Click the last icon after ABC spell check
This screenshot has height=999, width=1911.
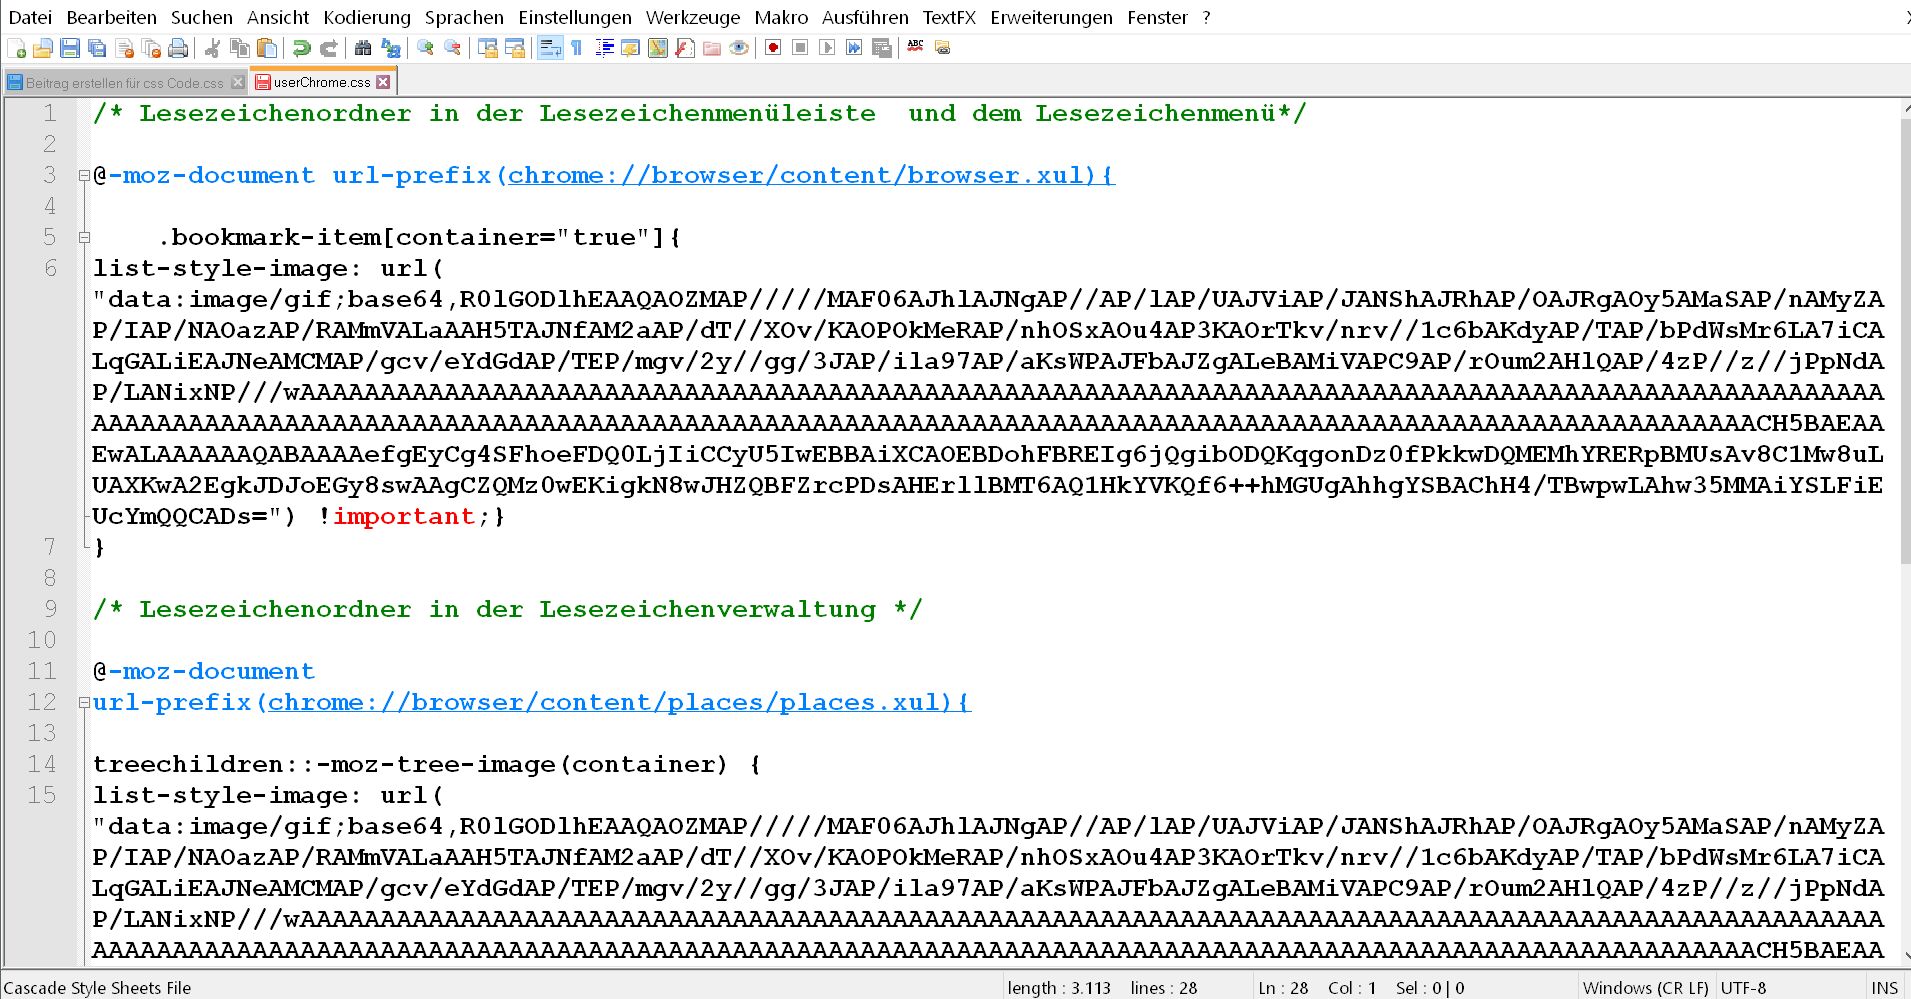(x=942, y=48)
